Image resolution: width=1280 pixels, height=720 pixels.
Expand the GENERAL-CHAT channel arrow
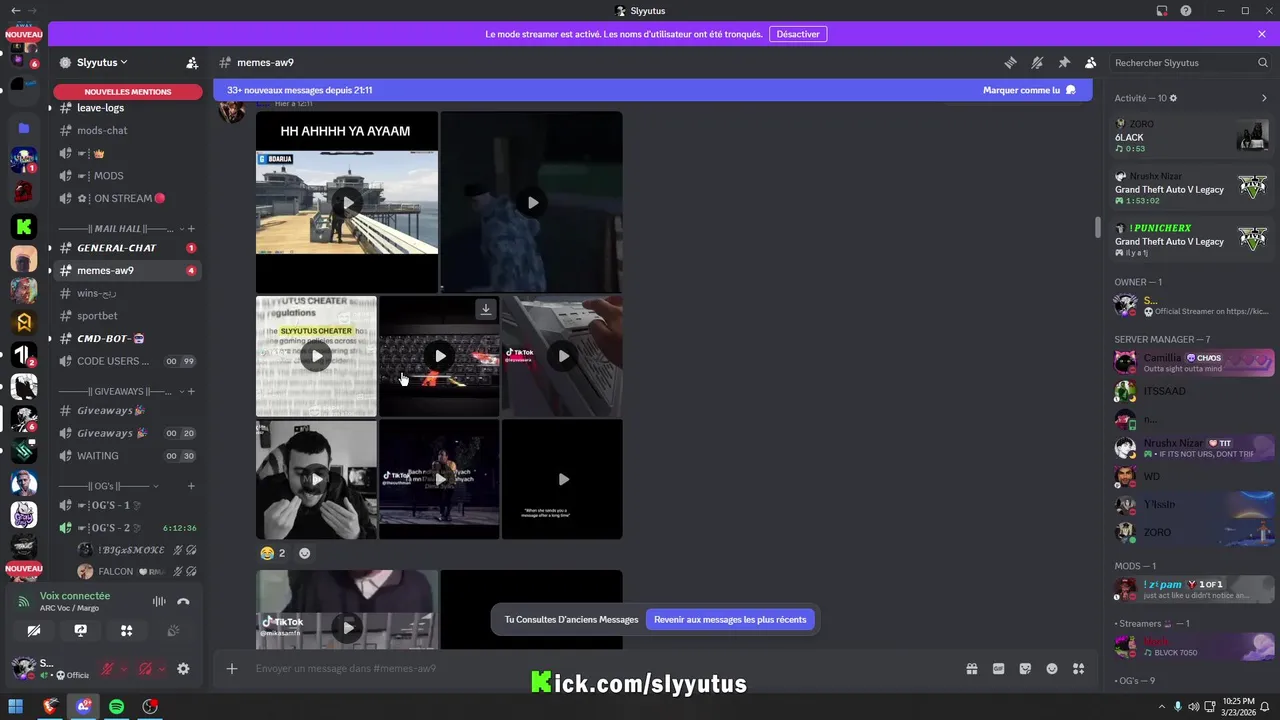pyautogui.click(x=50, y=248)
